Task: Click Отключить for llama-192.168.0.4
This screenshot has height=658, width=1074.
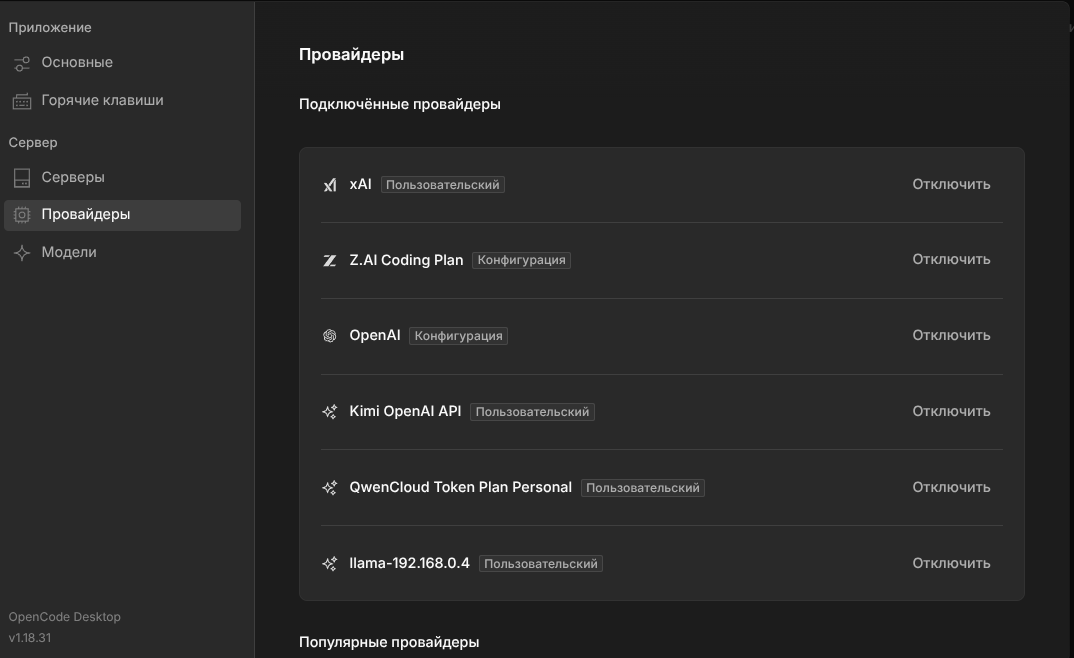Action: click(x=951, y=564)
